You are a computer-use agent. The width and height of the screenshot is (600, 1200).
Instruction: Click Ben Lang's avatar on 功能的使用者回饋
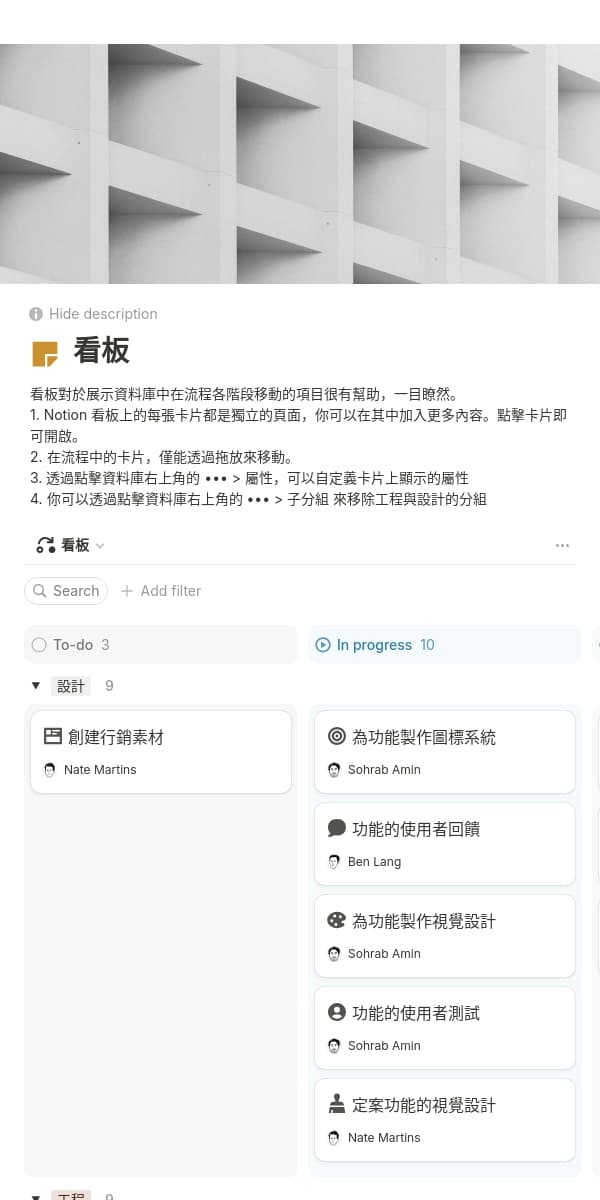333,861
